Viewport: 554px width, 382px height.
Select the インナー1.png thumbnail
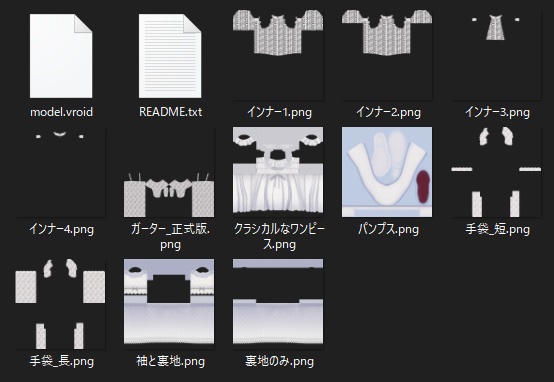[278, 55]
